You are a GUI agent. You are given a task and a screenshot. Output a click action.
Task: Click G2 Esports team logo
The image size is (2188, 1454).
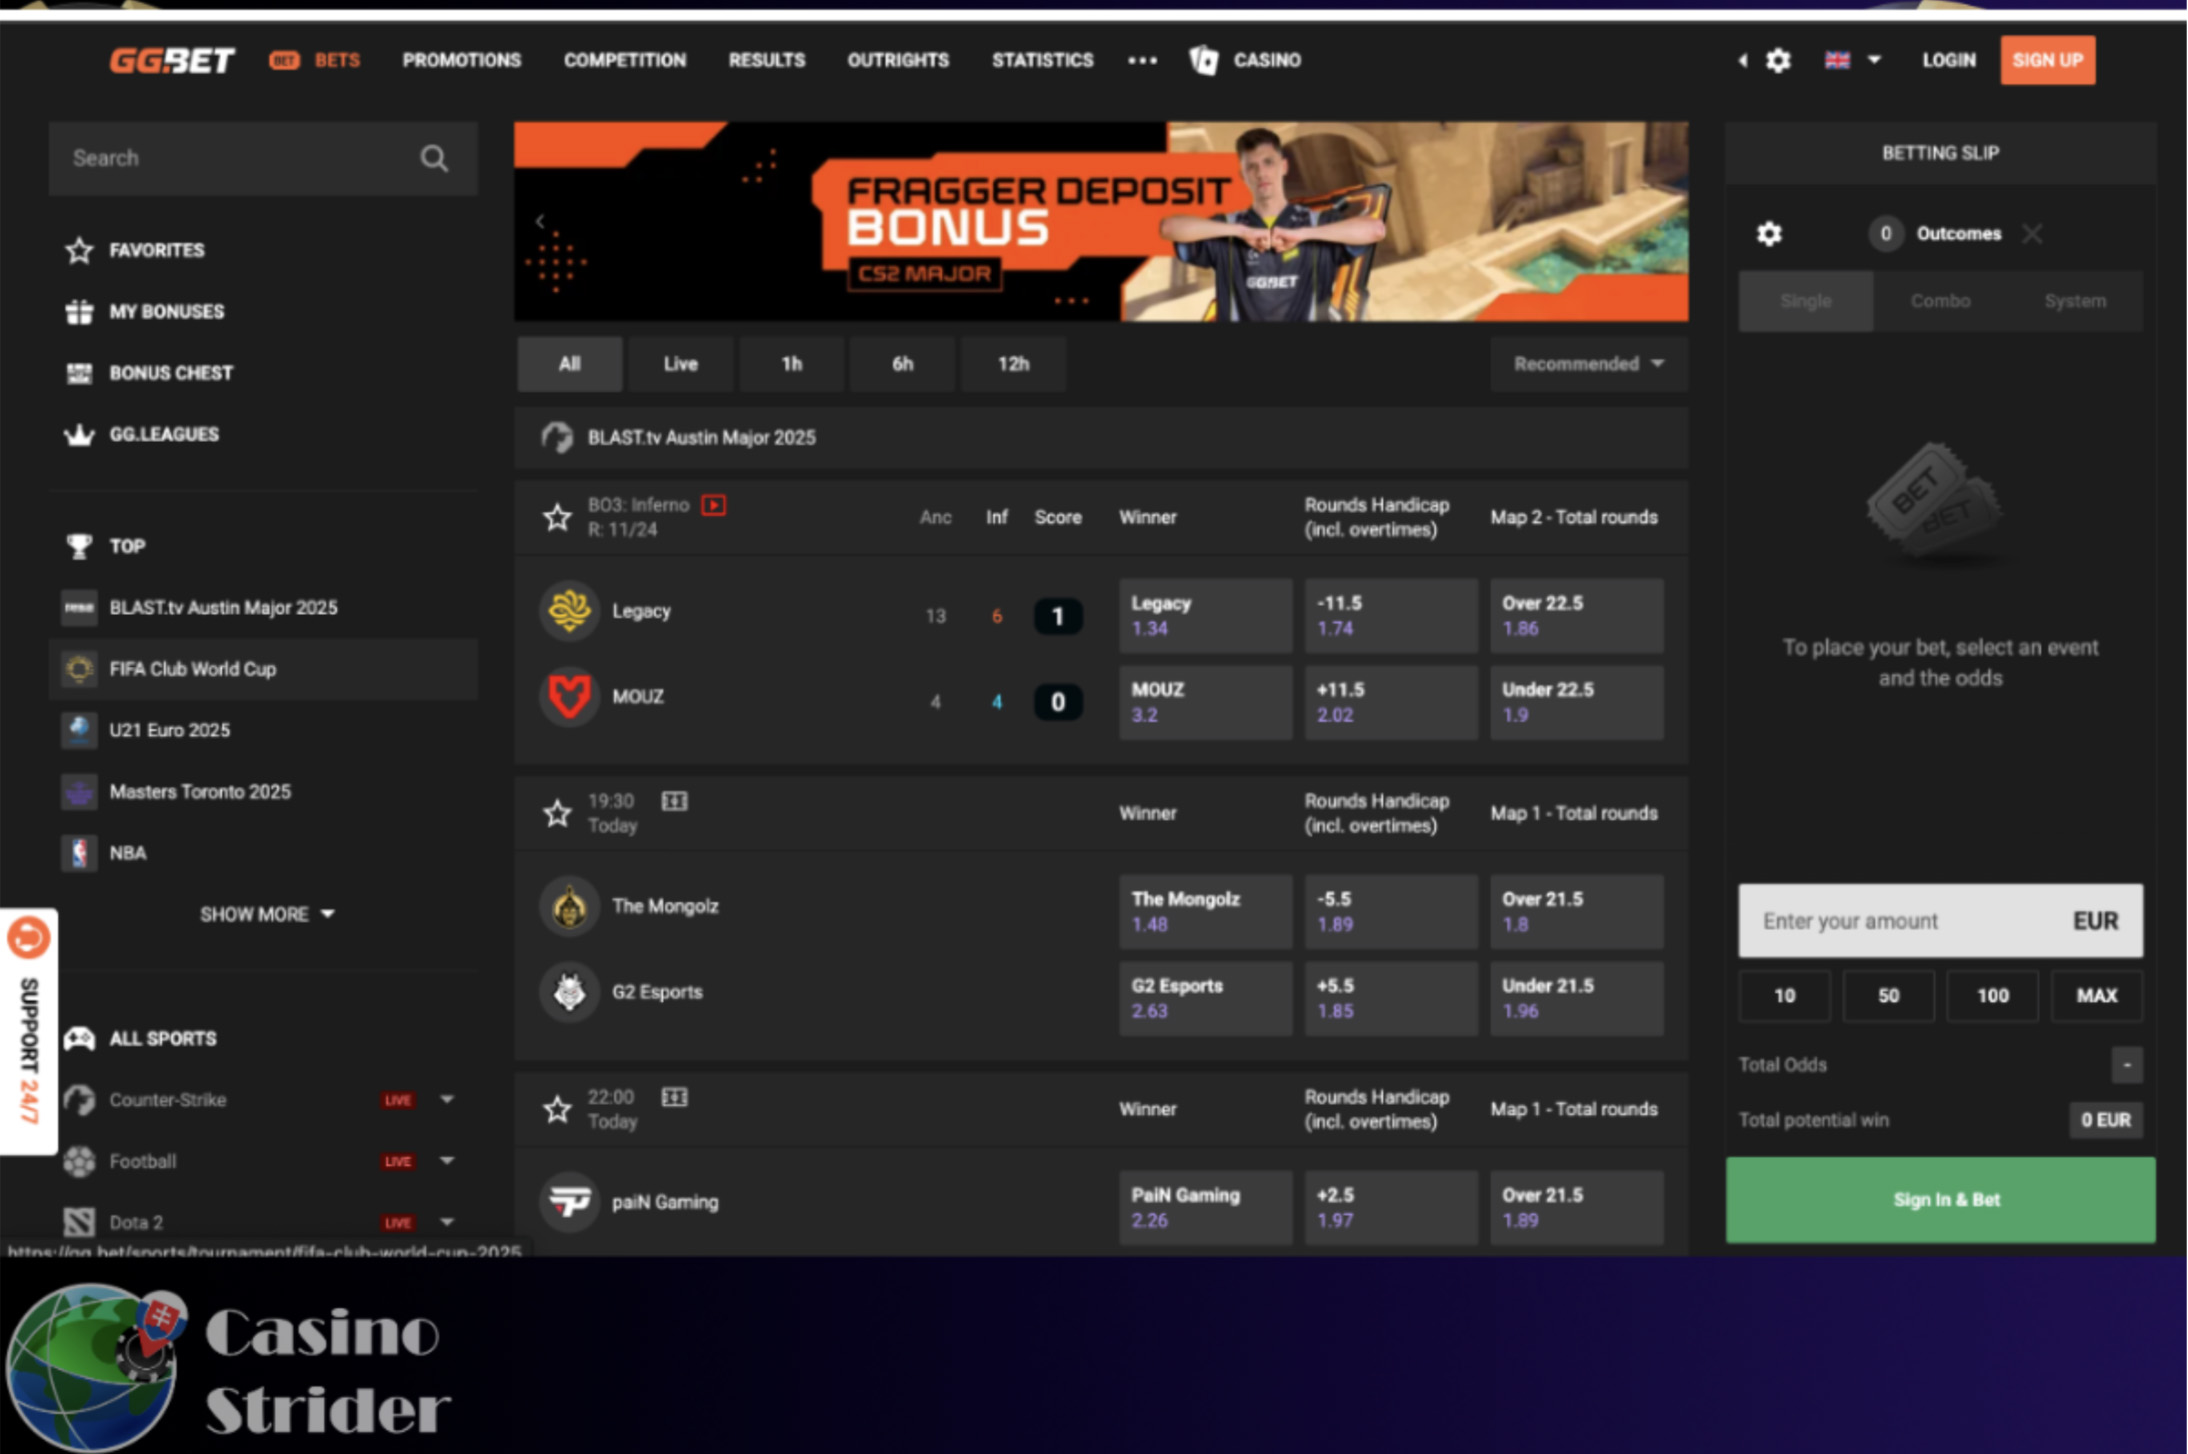click(x=569, y=992)
